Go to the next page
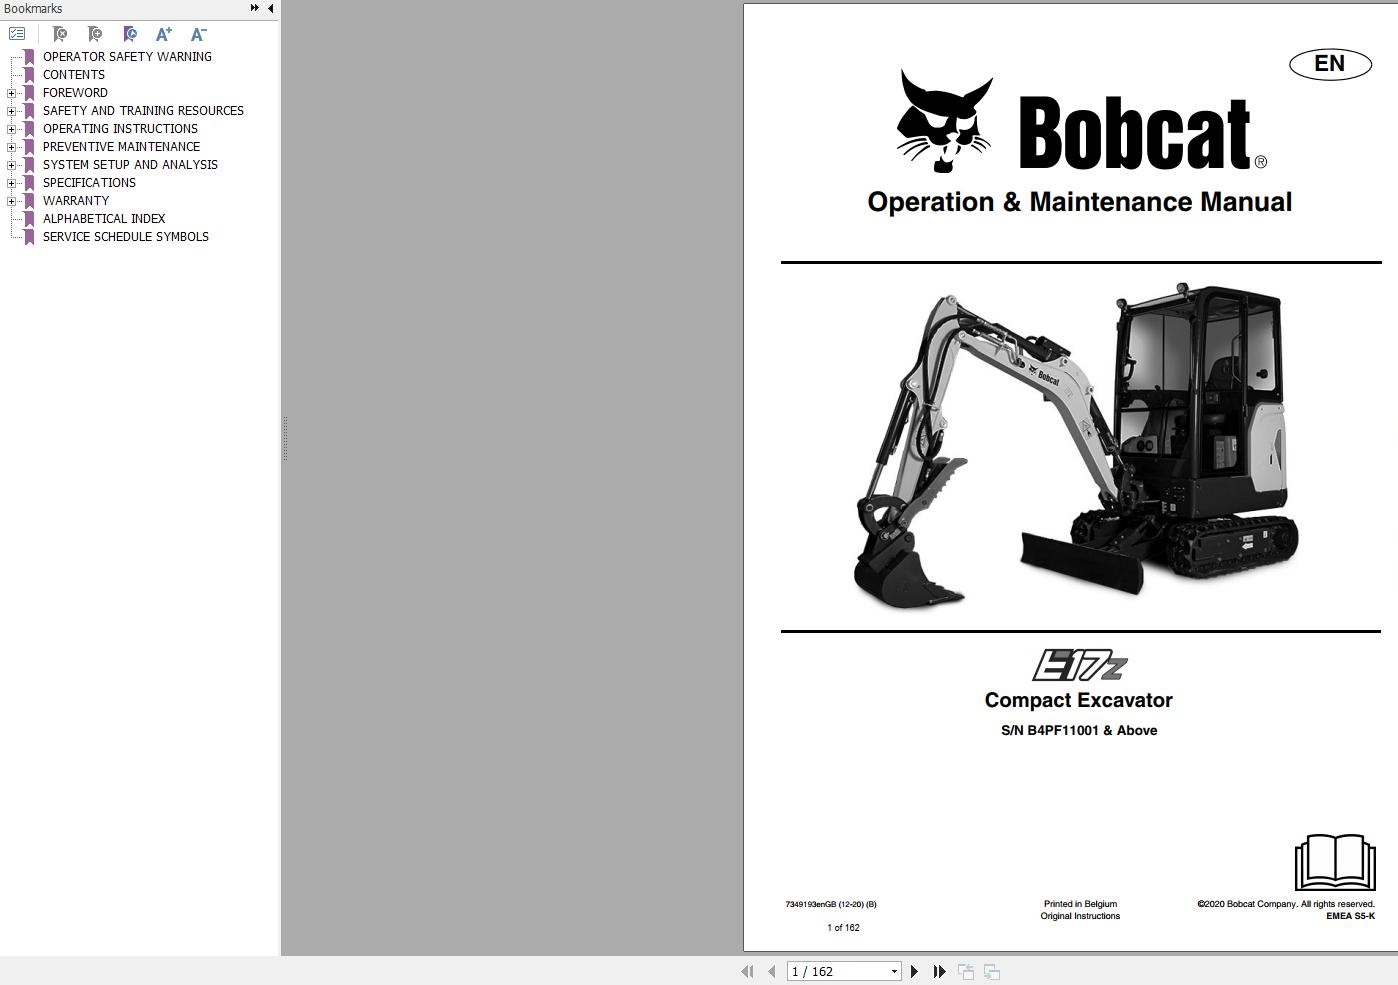Viewport: 1398px width, 985px height. [914, 971]
